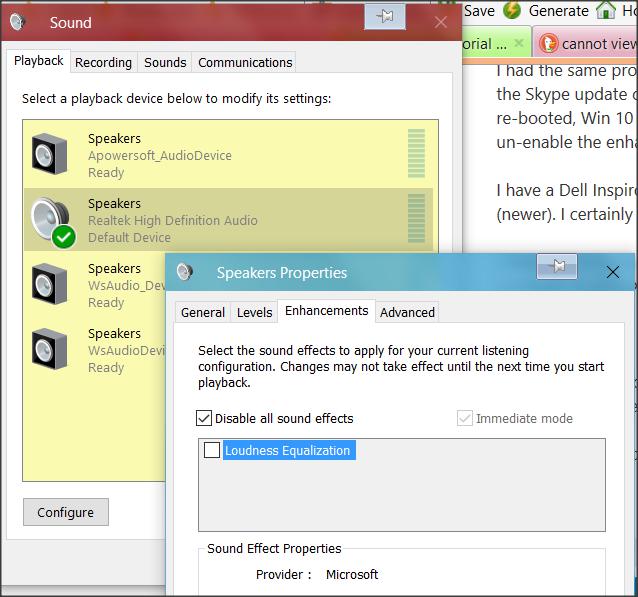Click the WsAudio_Dev speaker icon

click(x=50, y=284)
